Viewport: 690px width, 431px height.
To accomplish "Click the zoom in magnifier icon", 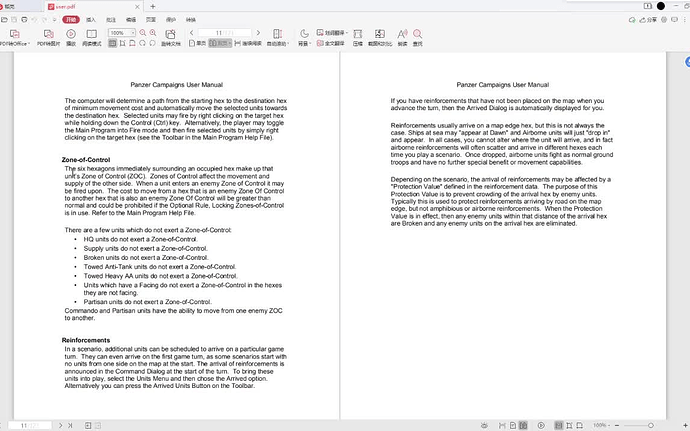I will pyautogui.click(x=153, y=33).
